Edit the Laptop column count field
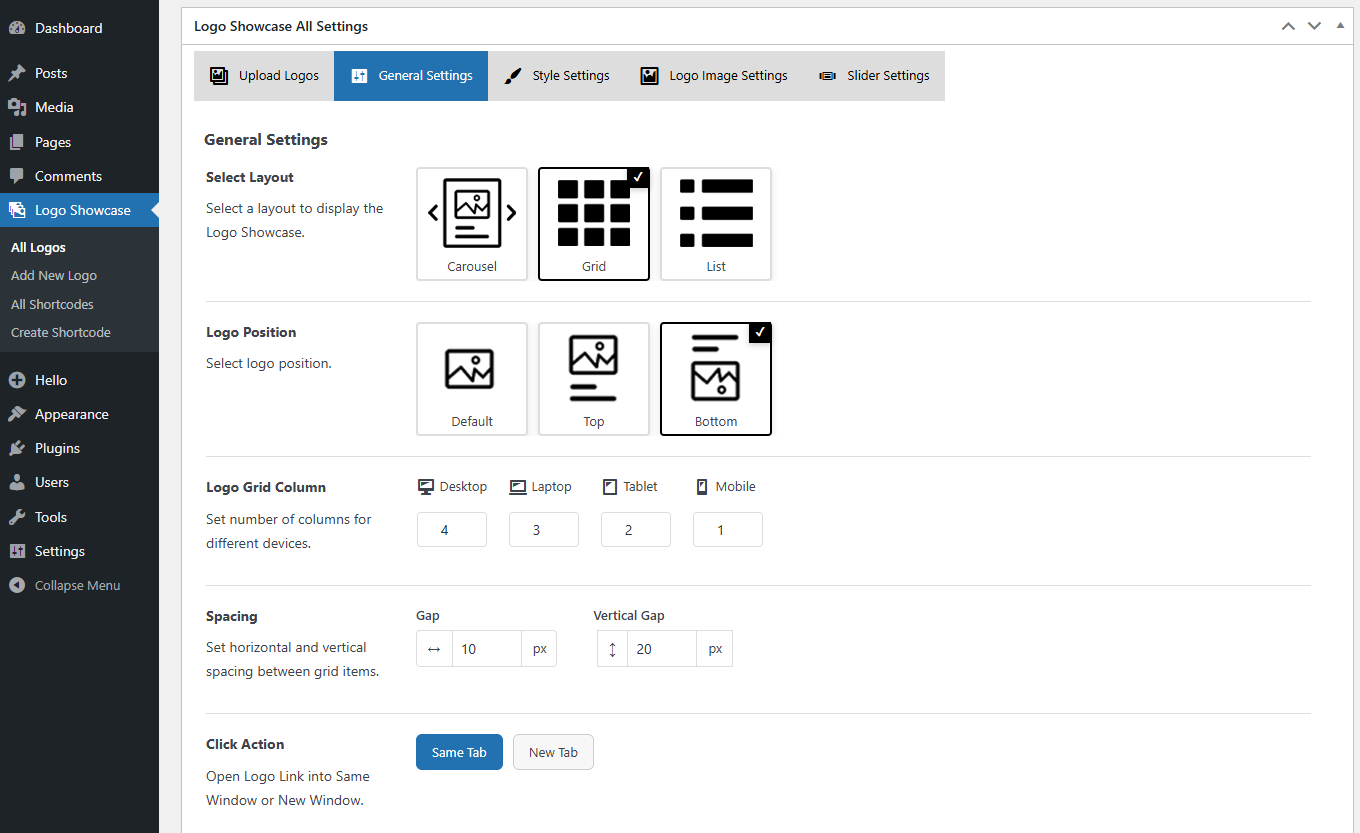The height and width of the screenshot is (833, 1360). pyautogui.click(x=544, y=530)
